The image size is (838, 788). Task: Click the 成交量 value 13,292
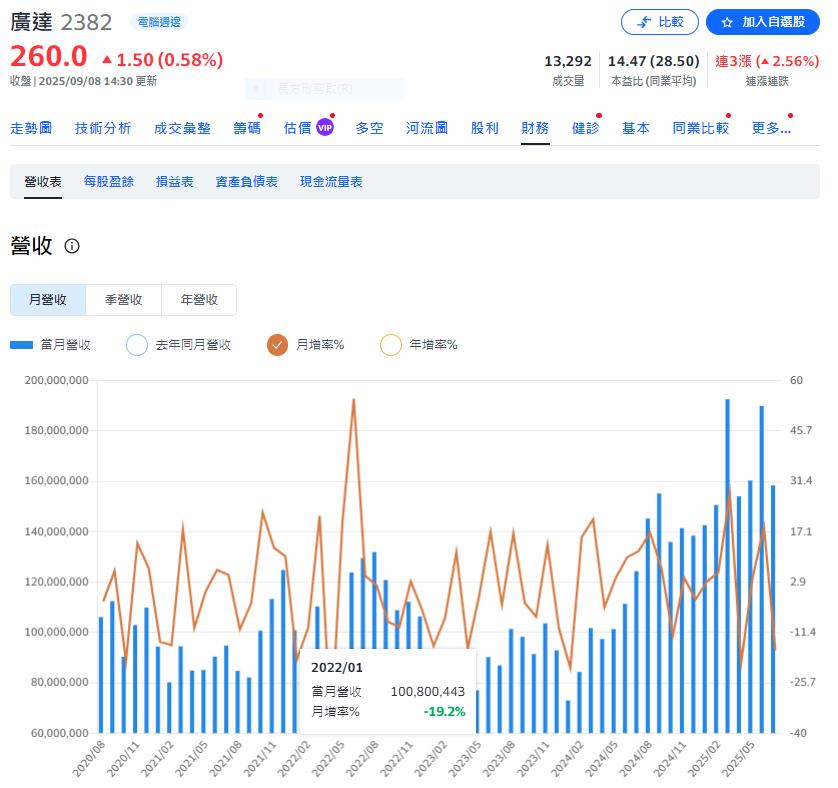[x=568, y=61]
